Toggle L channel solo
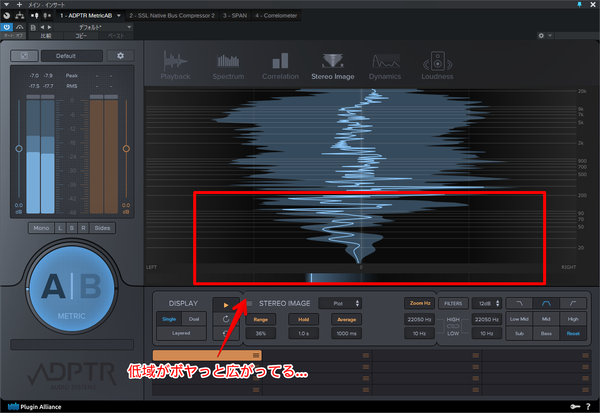The height and width of the screenshot is (413, 600). point(60,228)
